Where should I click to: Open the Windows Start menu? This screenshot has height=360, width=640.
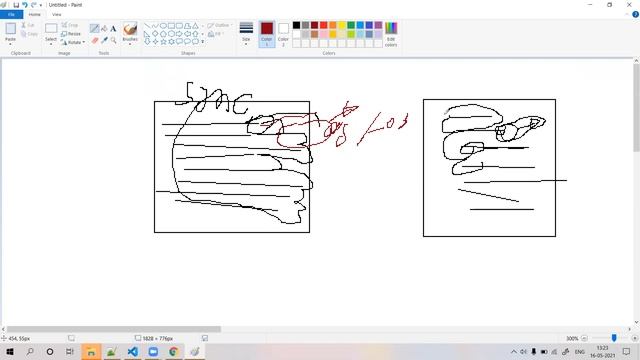tap(9, 351)
